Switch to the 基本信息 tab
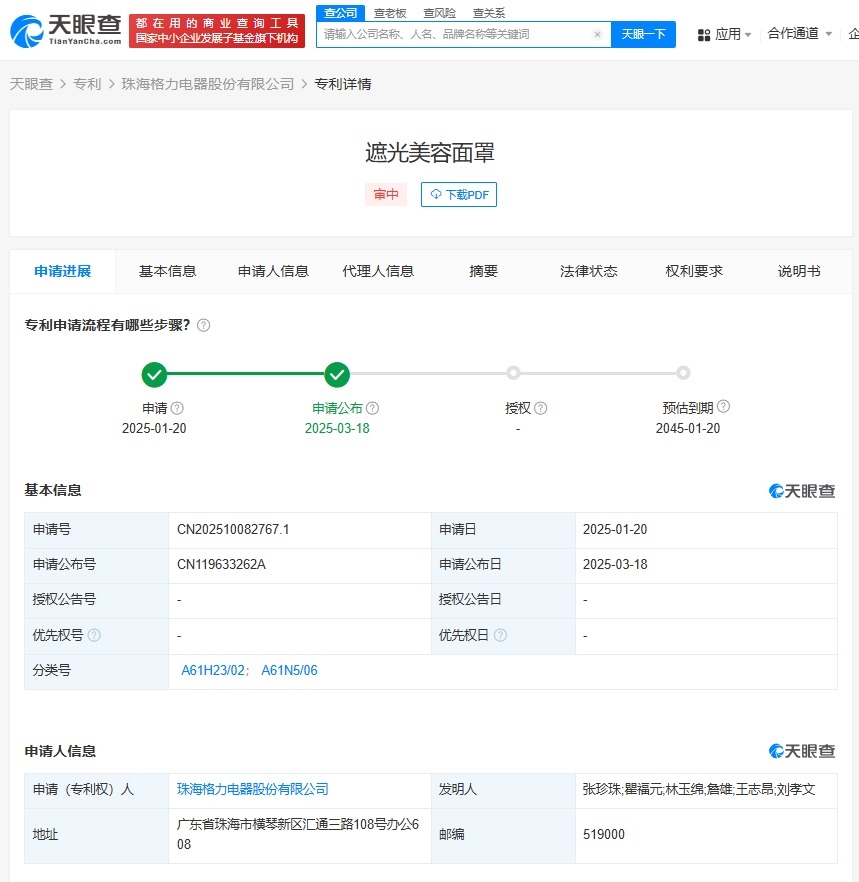Screen dimensions: 859x882 click(167, 271)
